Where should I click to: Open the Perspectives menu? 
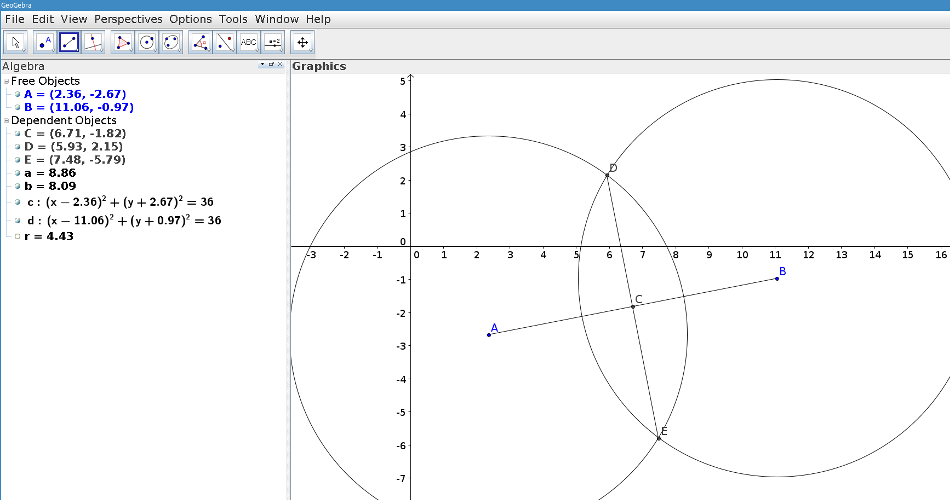(128, 19)
